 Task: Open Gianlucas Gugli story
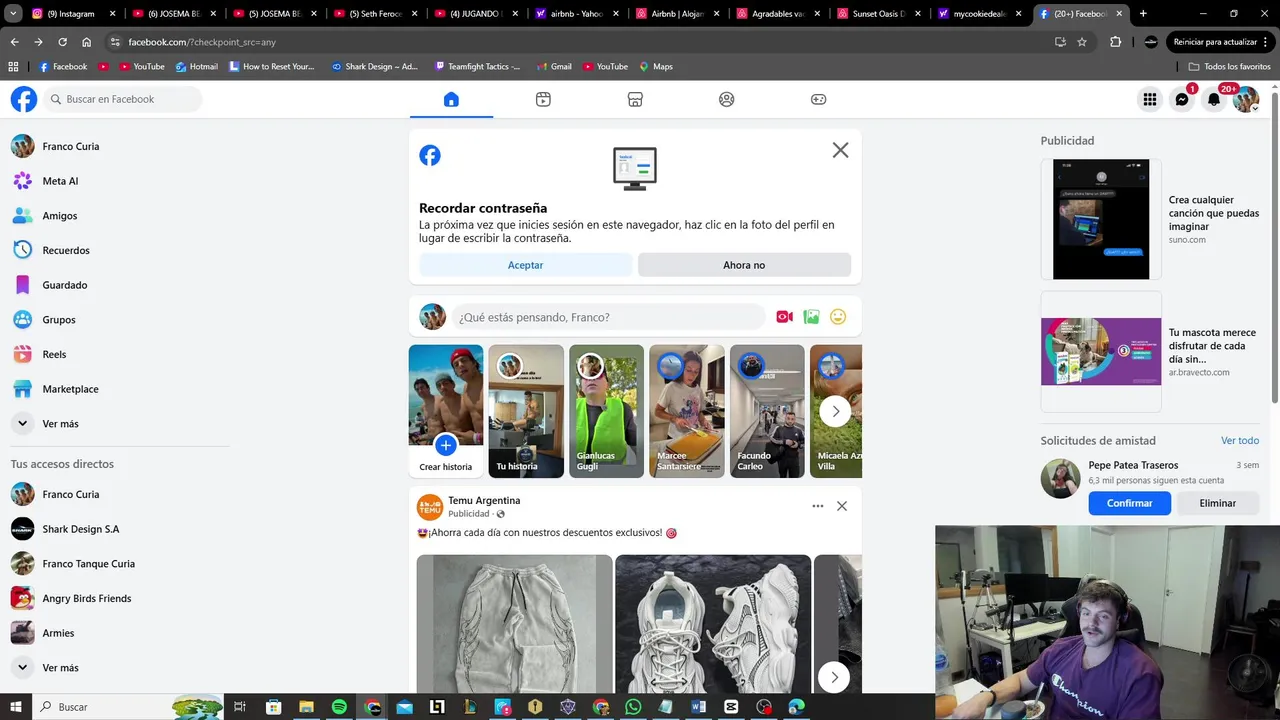point(606,411)
